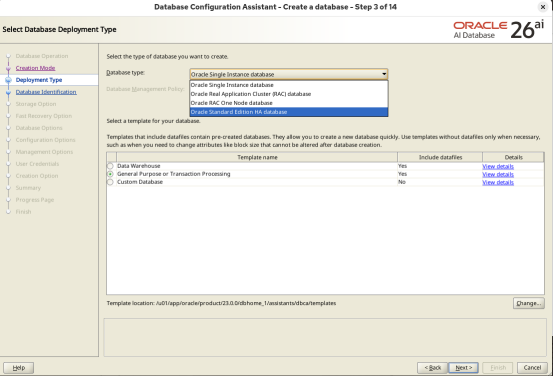
Task: Select Deployment Type step in sidebar
Action: pyautogui.click(x=39, y=80)
